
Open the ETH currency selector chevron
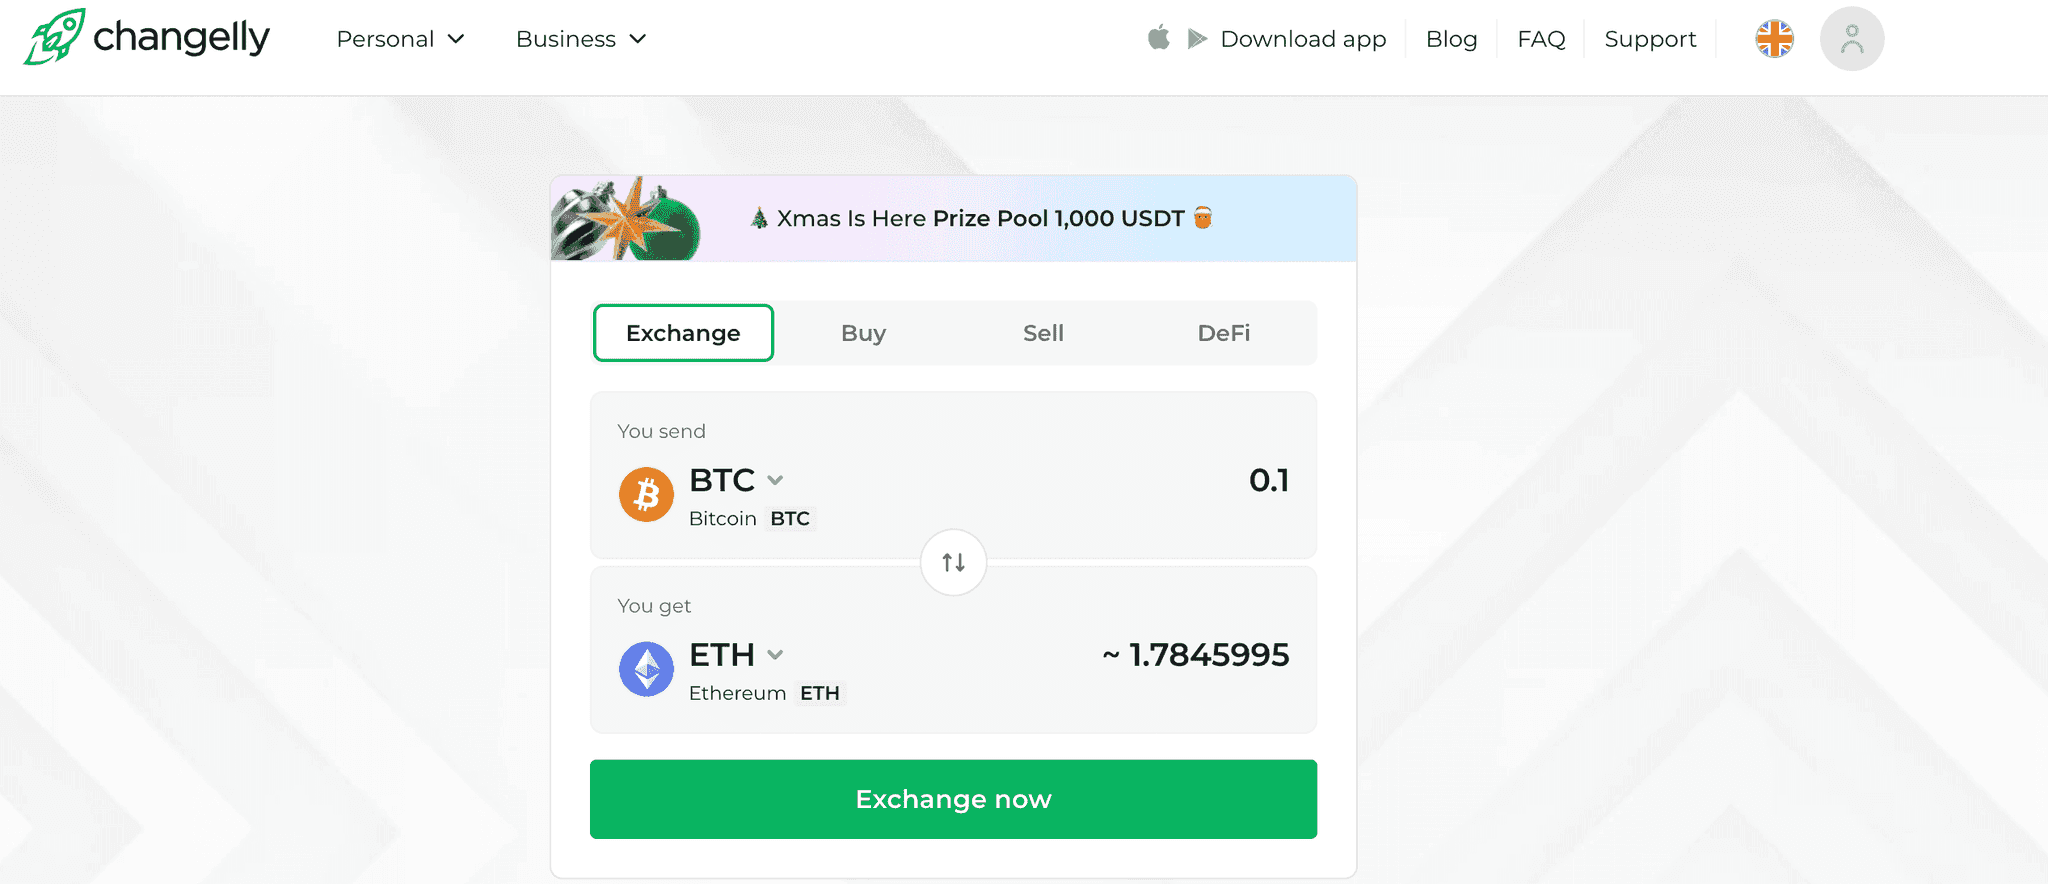(775, 655)
